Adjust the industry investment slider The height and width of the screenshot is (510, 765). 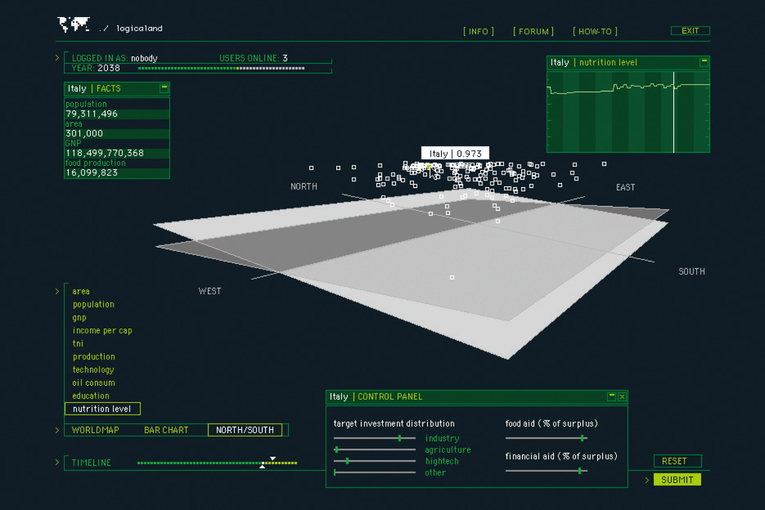point(400,438)
